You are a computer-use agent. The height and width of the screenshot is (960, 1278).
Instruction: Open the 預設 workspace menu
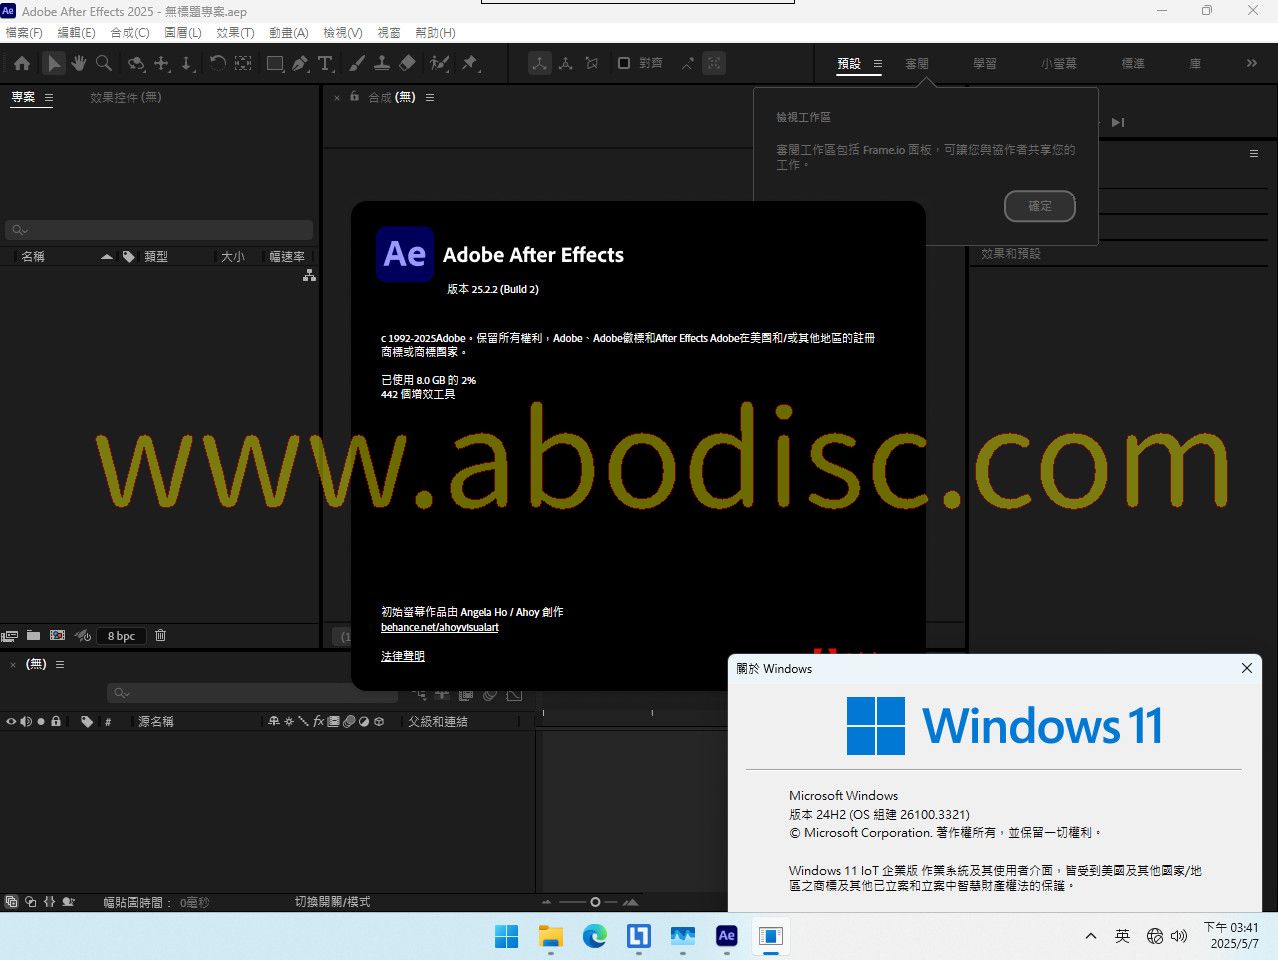click(x=878, y=63)
